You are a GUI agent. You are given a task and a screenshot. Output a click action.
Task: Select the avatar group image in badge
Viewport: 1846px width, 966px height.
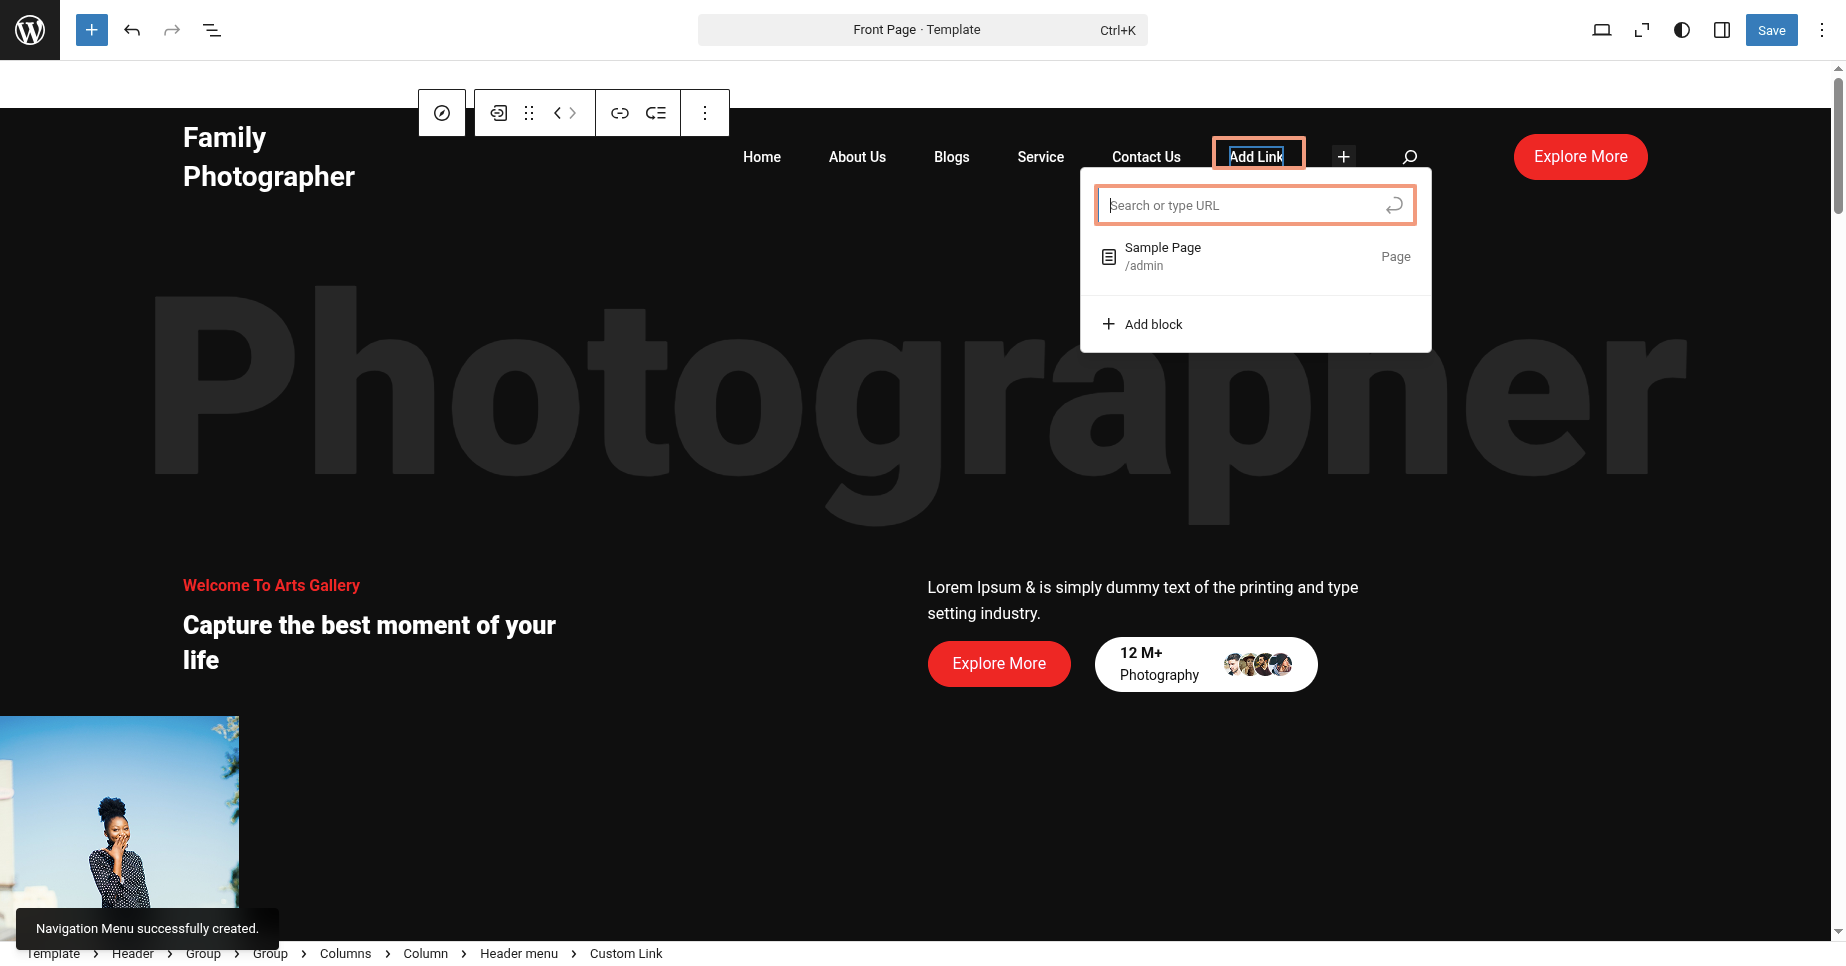pyautogui.click(x=1258, y=664)
